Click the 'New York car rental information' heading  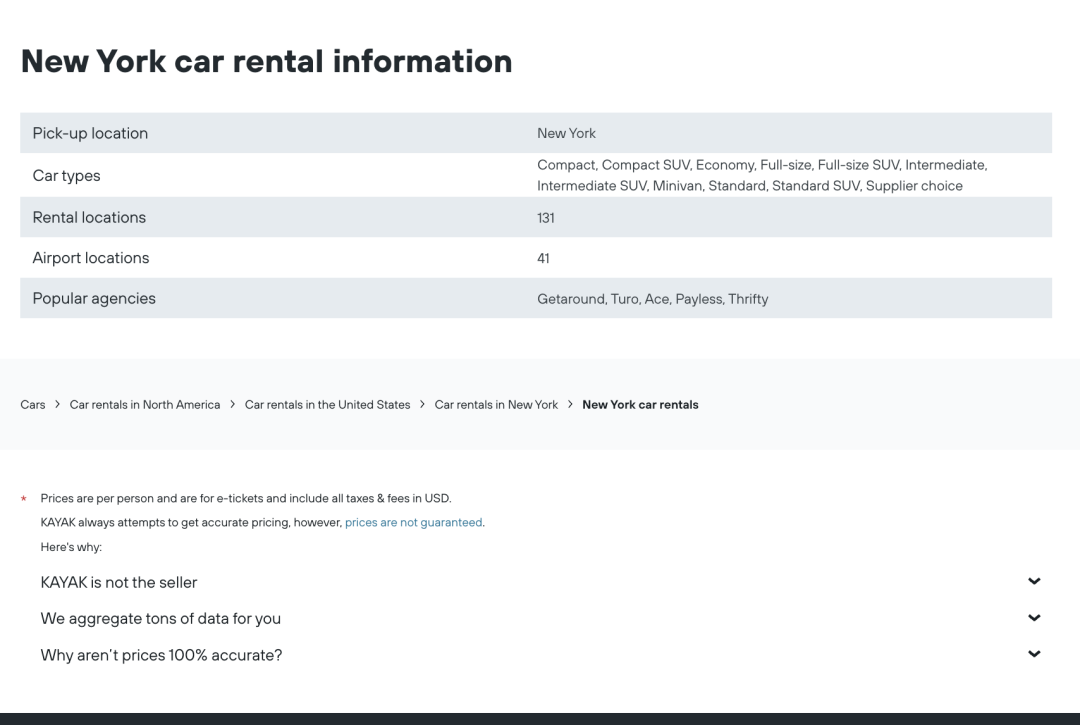pos(266,61)
